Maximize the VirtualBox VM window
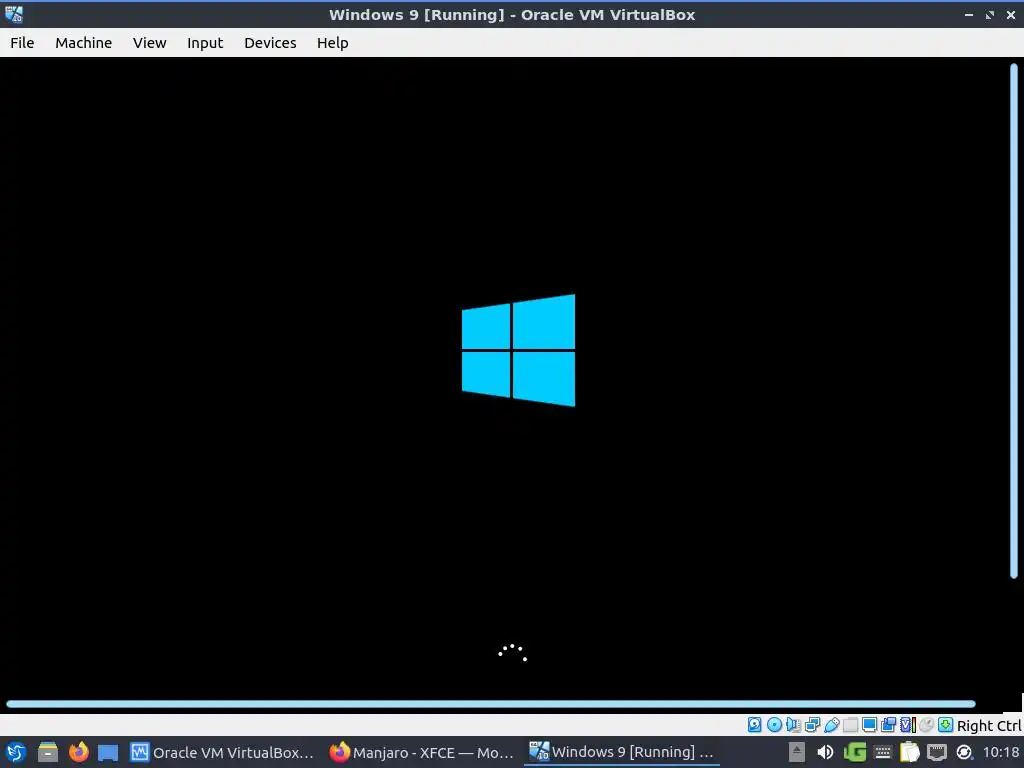 tap(990, 14)
